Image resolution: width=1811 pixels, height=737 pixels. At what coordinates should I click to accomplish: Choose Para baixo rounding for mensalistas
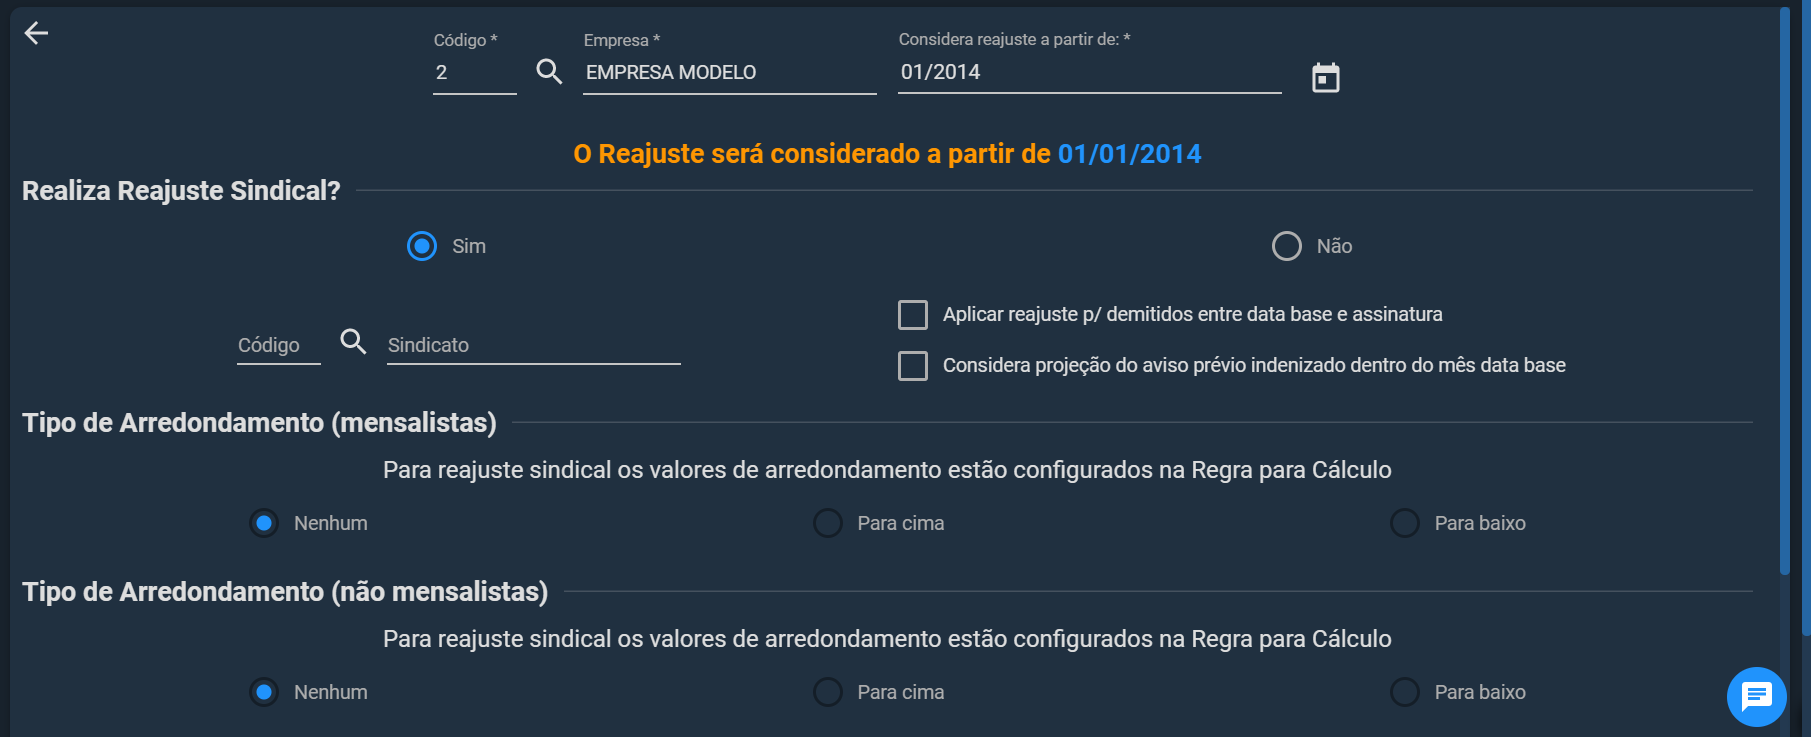click(1405, 523)
